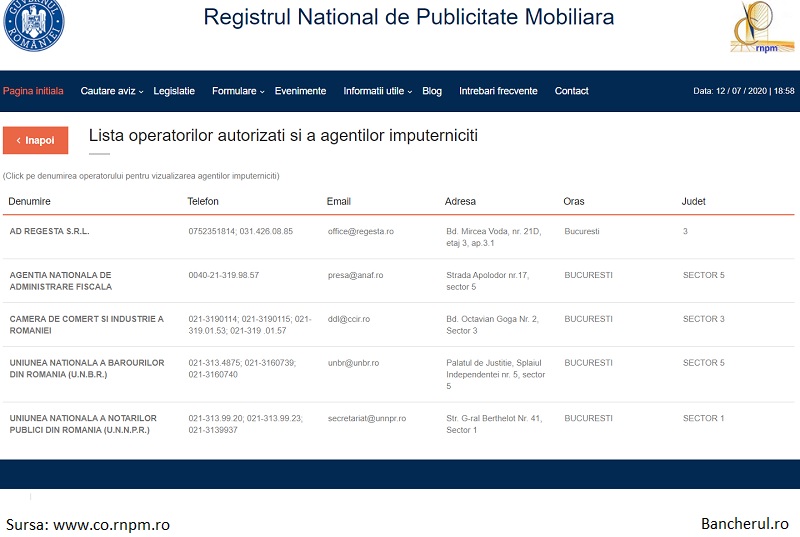
Task: Click the rnpm logo image
Action: 762,27
